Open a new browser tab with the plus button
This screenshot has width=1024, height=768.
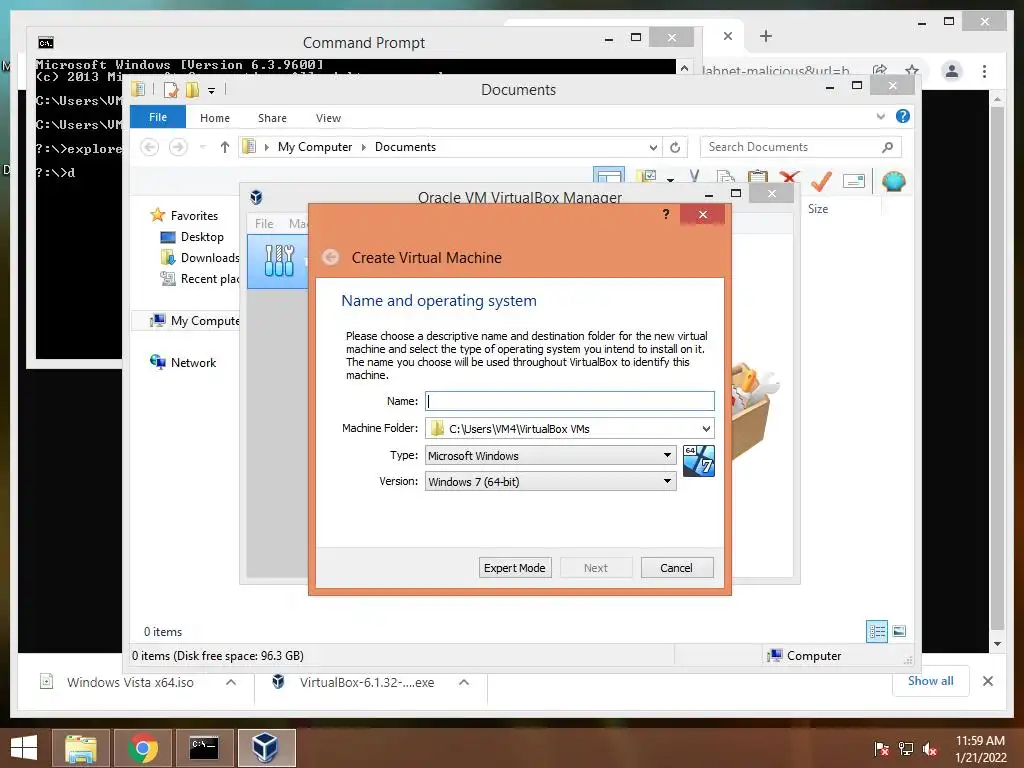(x=766, y=36)
